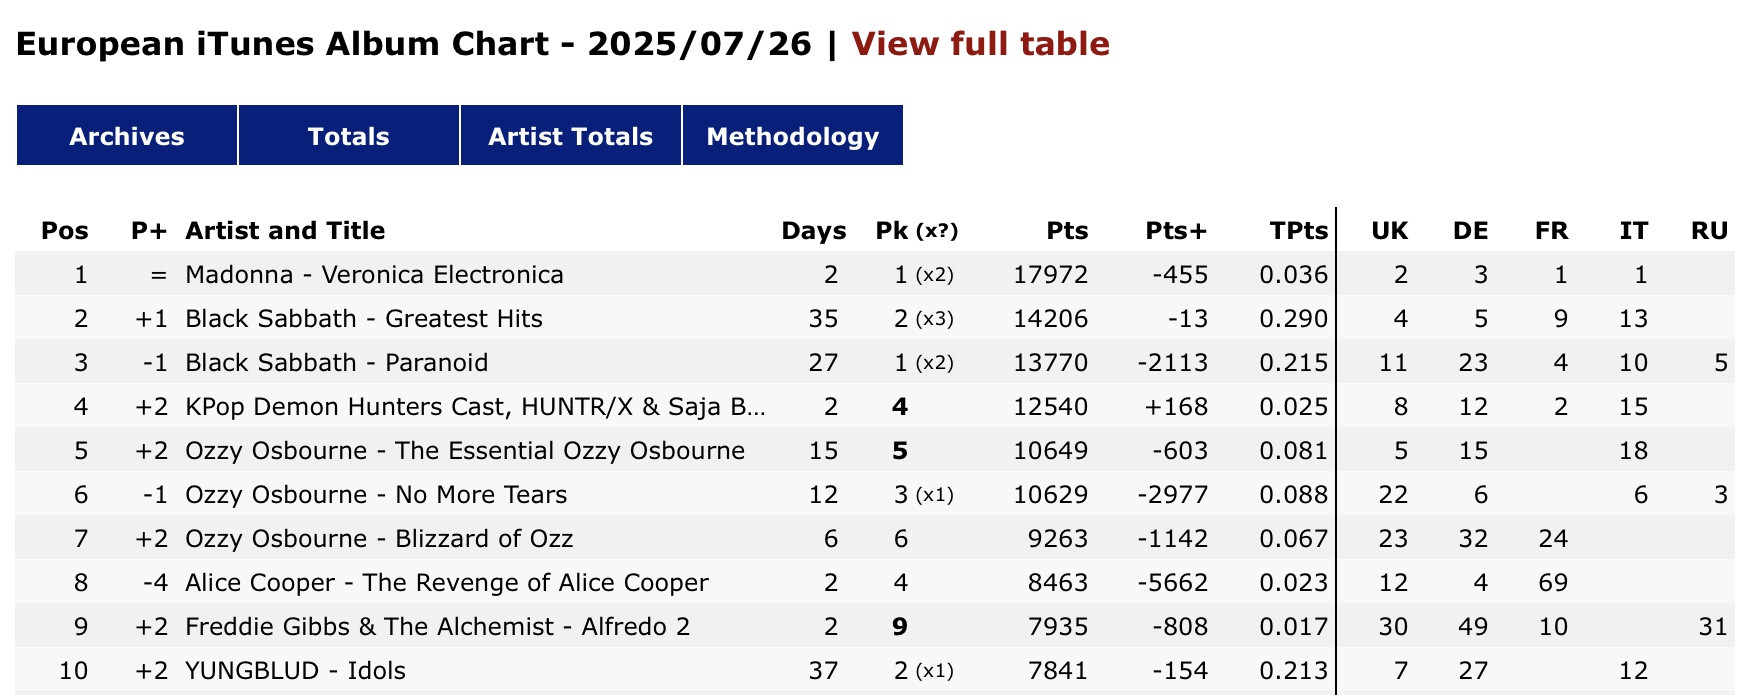Open the Methodology tab
The width and height of the screenshot is (1746, 695).
coord(792,136)
